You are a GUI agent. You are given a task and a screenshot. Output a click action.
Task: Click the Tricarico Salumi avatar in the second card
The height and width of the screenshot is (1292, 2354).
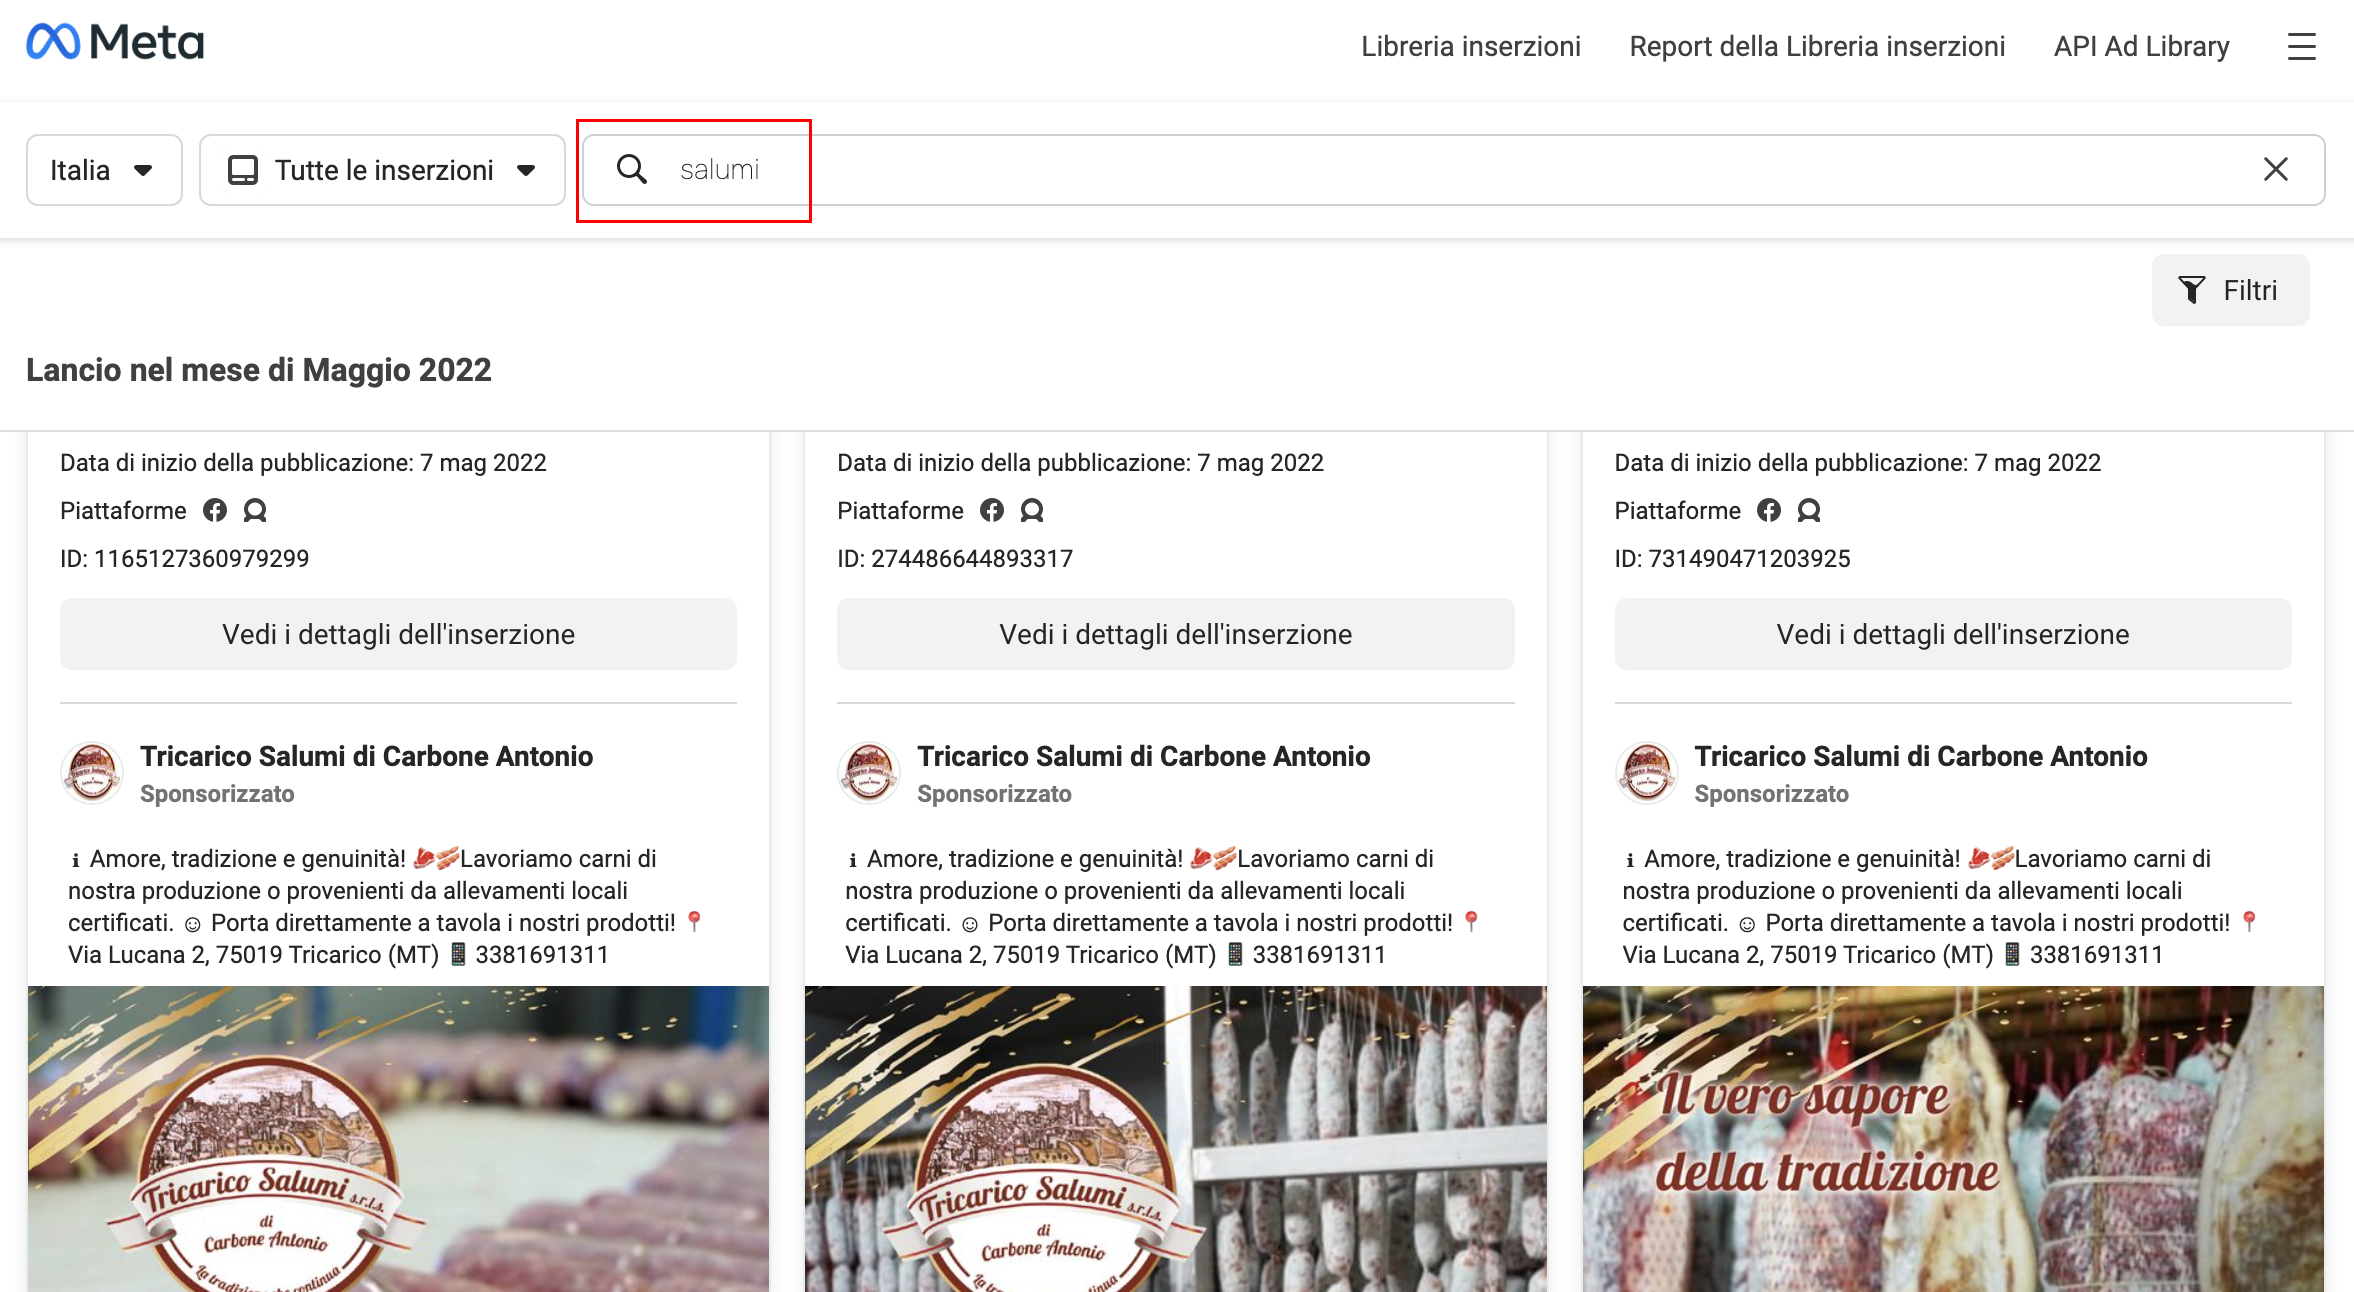click(x=869, y=772)
